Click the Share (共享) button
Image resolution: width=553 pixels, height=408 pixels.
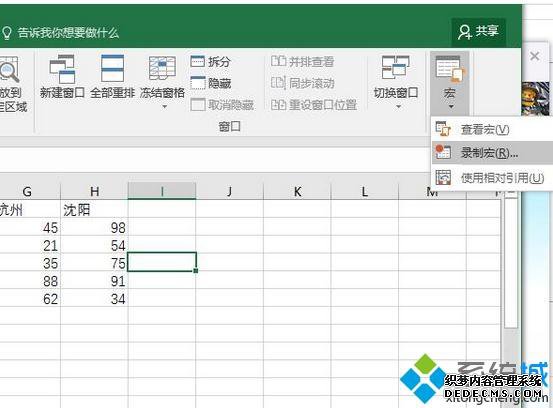click(478, 32)
